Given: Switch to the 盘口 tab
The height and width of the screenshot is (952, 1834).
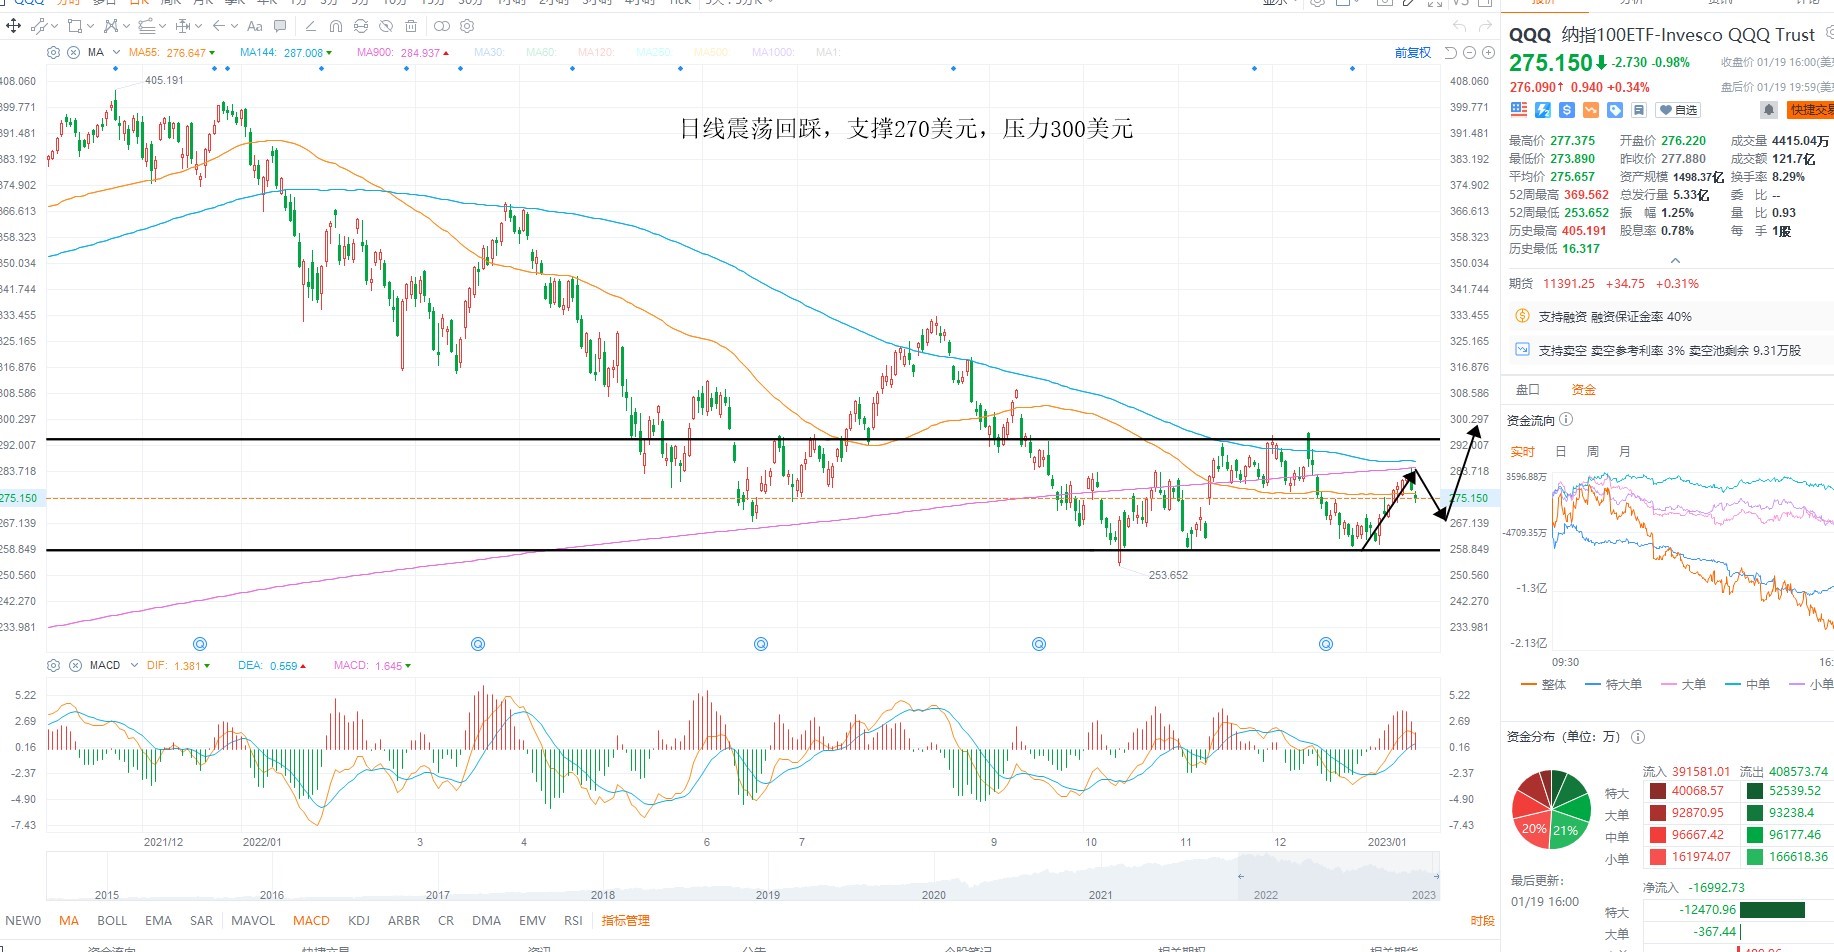Looking at the screenshot, I should pos(1528,390).
